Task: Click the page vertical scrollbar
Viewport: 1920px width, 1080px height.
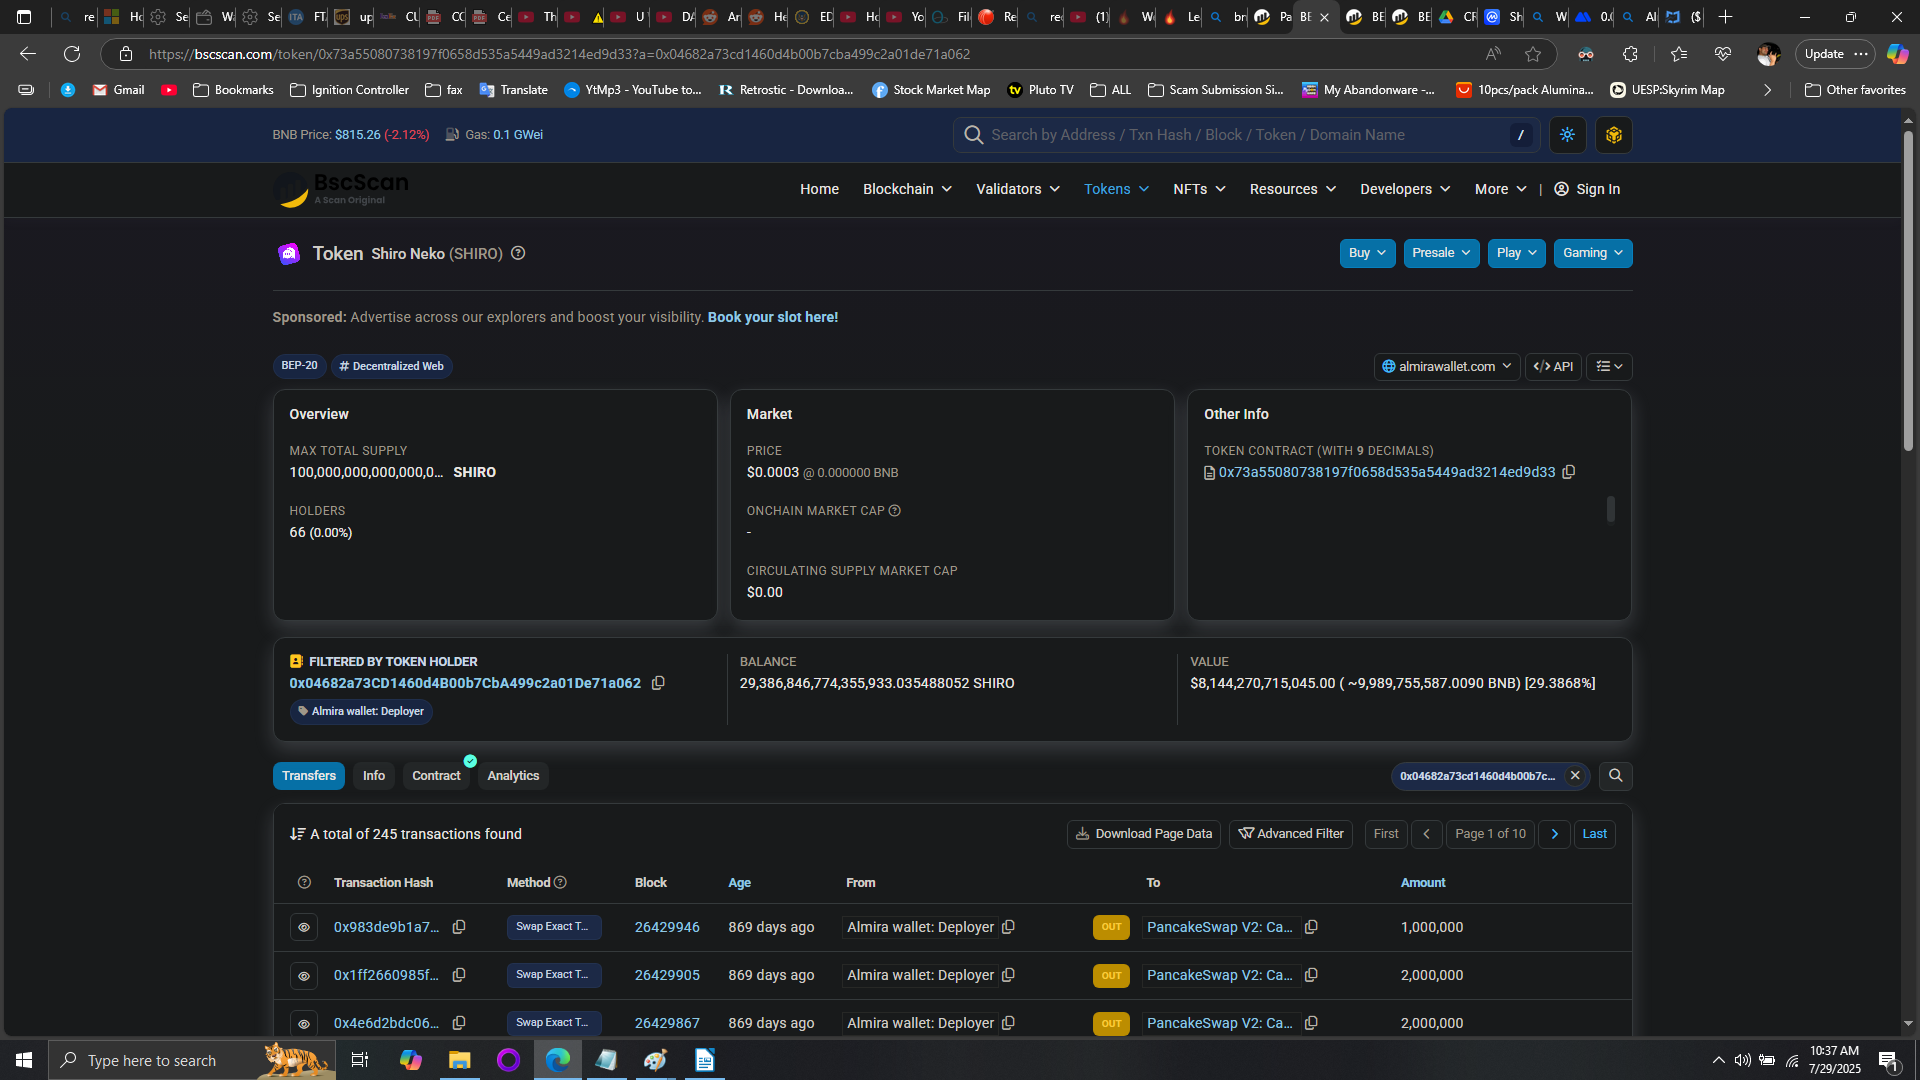Action: pos(1908,290)
